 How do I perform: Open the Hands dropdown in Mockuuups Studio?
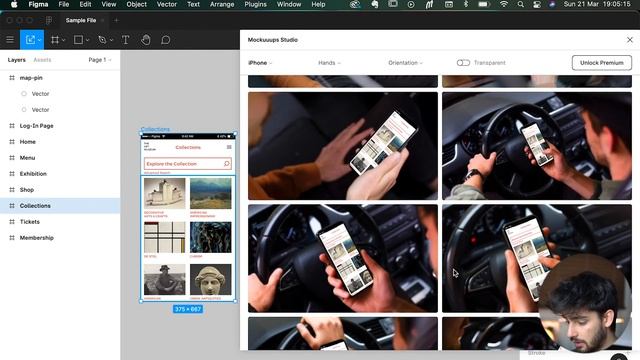[329, 63]
